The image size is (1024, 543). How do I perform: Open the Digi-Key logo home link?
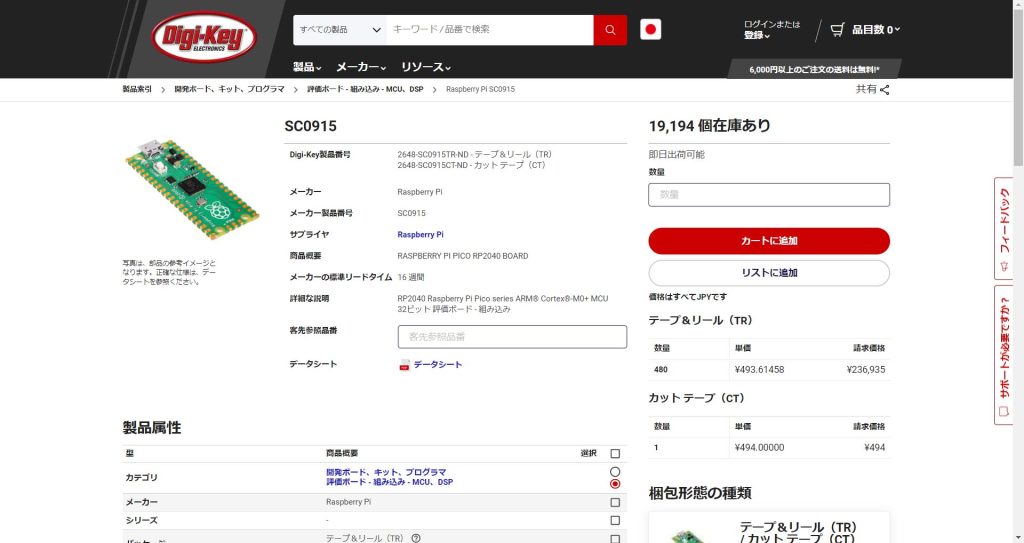tap(203, 37)
